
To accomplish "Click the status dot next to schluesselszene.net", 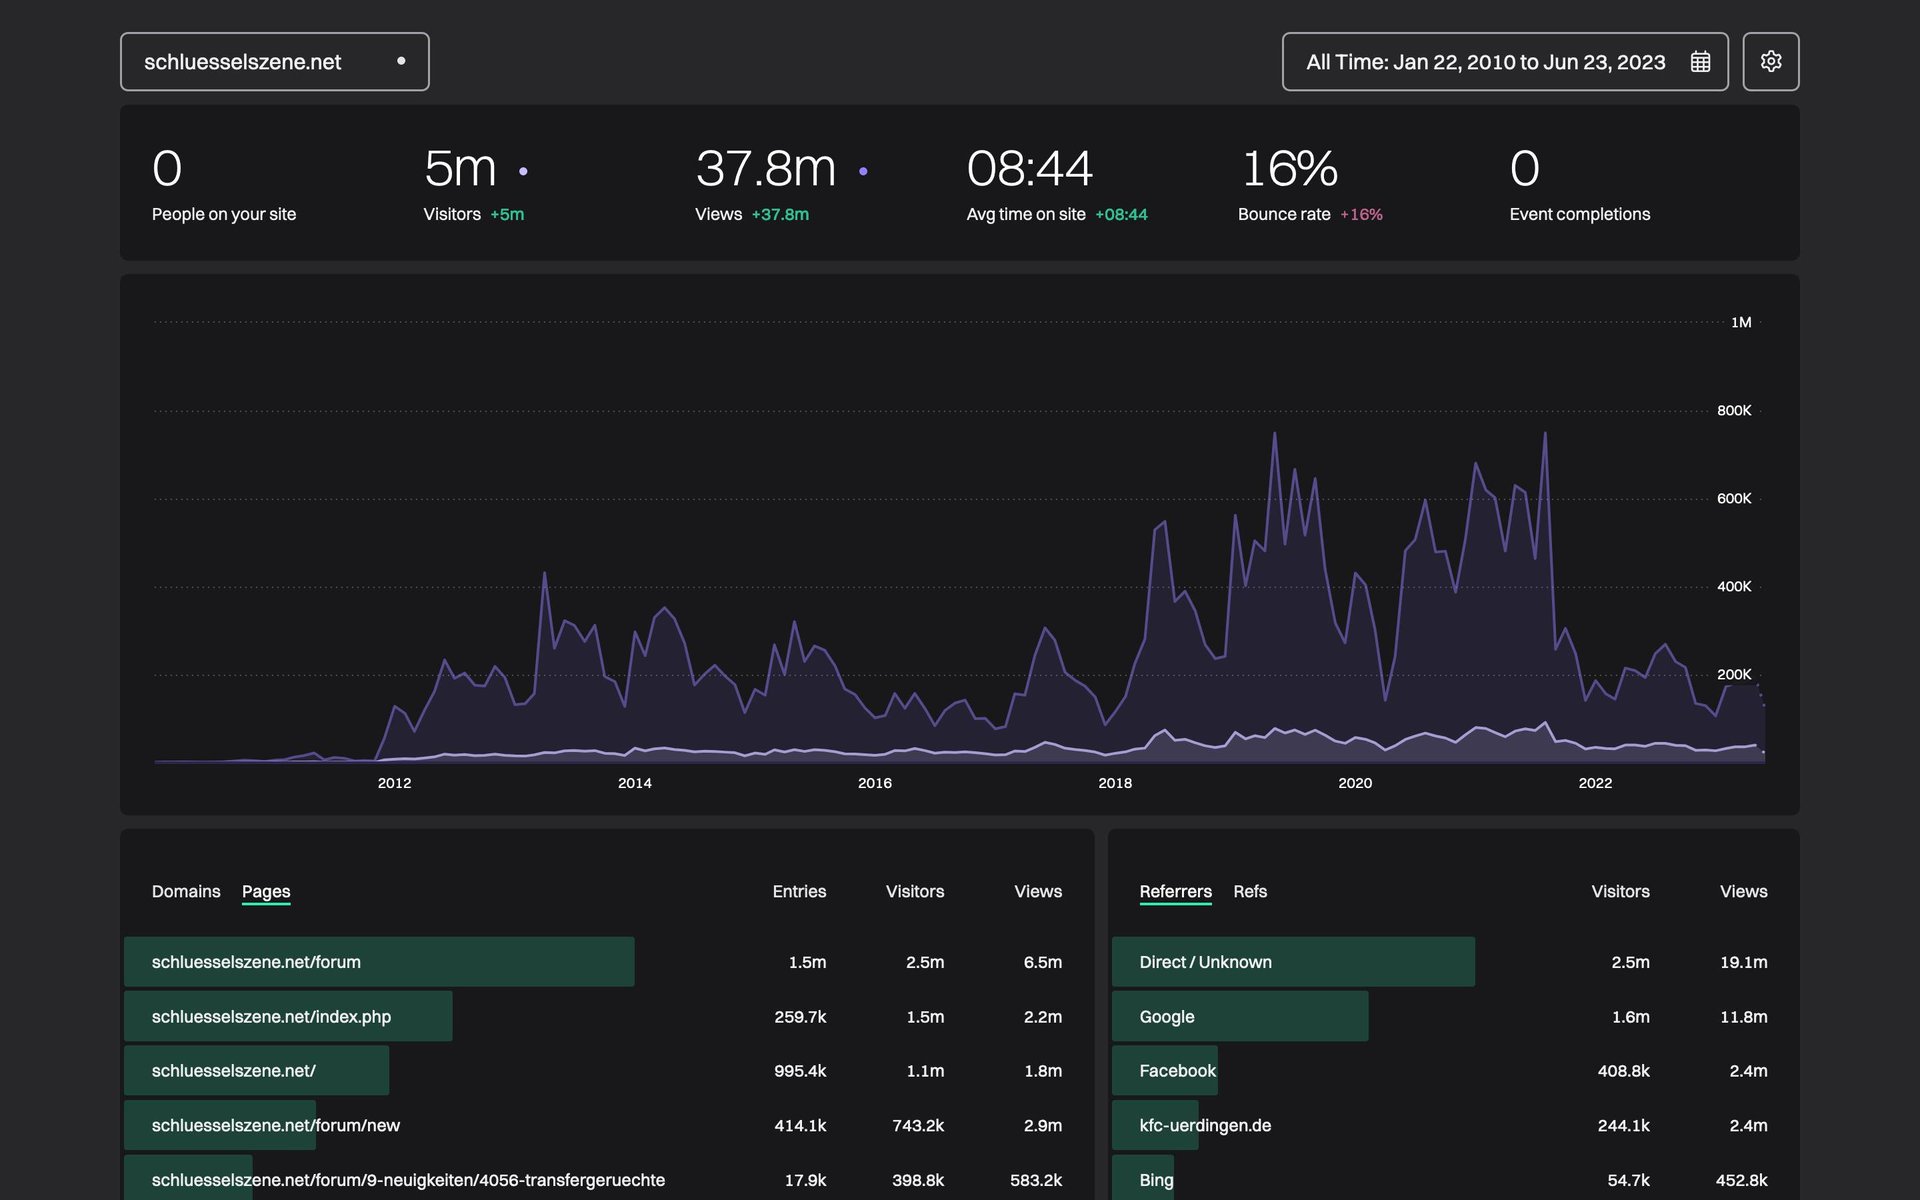I will [x=402, y=61].
